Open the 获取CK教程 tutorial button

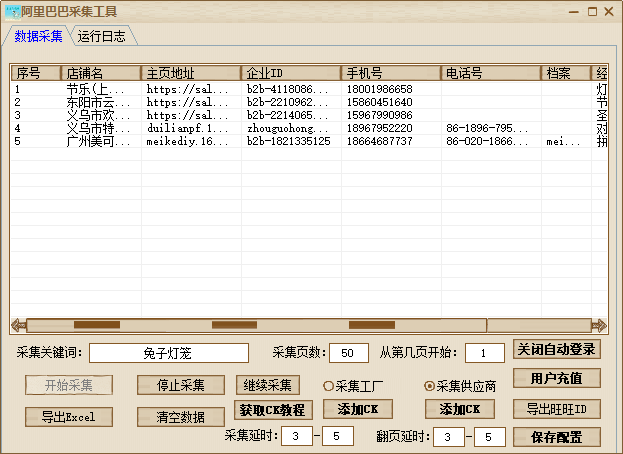[x=274, y=409]
